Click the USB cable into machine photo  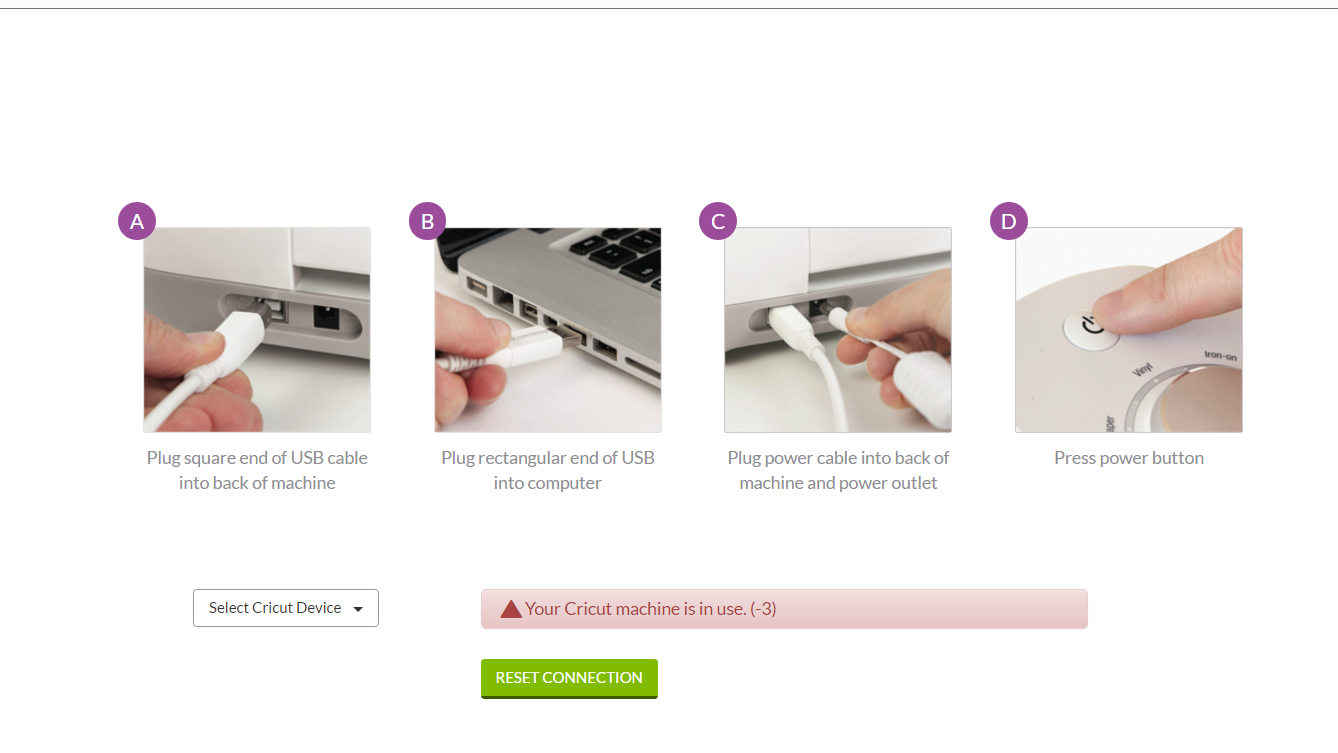coord(257,330)
